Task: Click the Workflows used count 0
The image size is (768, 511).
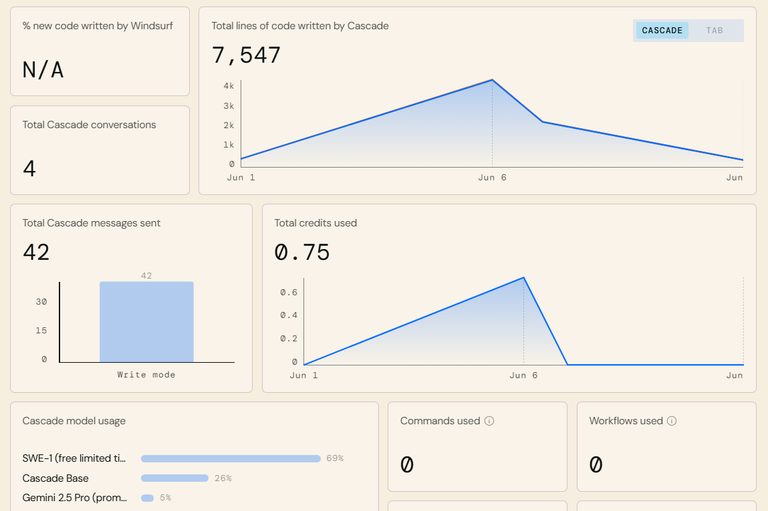Action: [596, 464]
